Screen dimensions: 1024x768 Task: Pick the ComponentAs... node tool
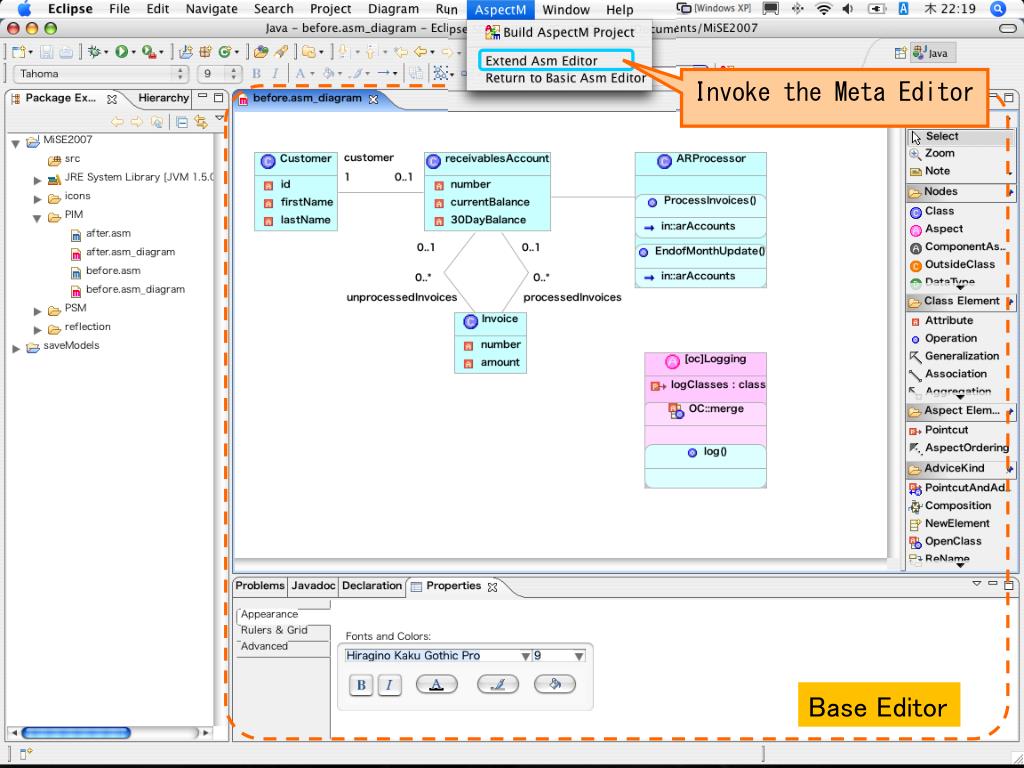coord(958,247)
